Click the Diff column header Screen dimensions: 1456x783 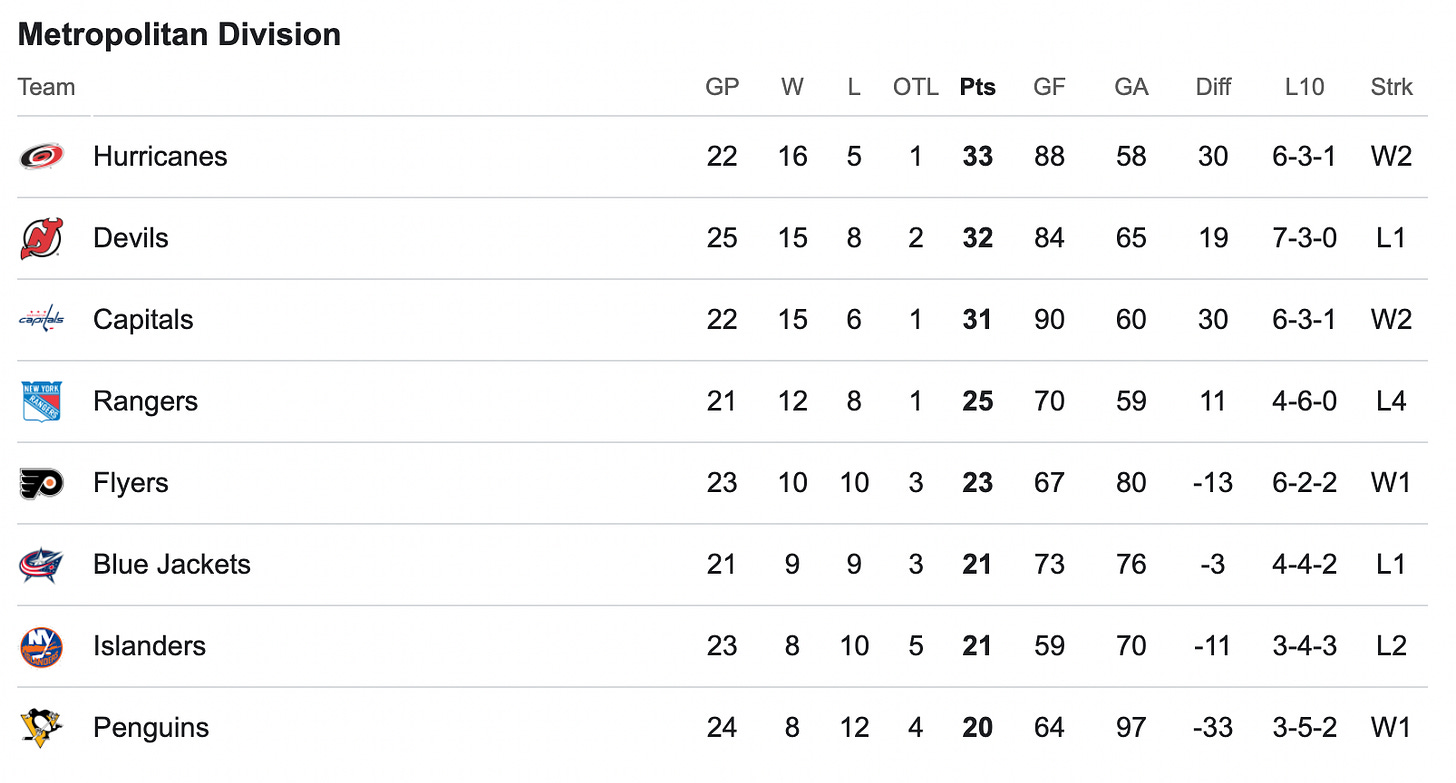click(x=1213, y=87)
